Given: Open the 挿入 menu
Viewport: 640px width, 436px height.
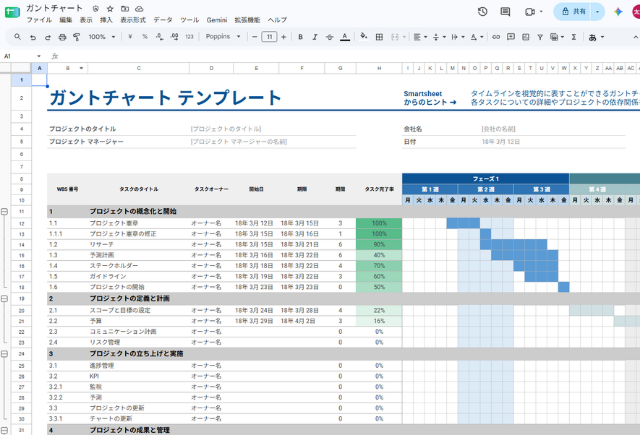Looking at the screenshot, I should 106,20.
